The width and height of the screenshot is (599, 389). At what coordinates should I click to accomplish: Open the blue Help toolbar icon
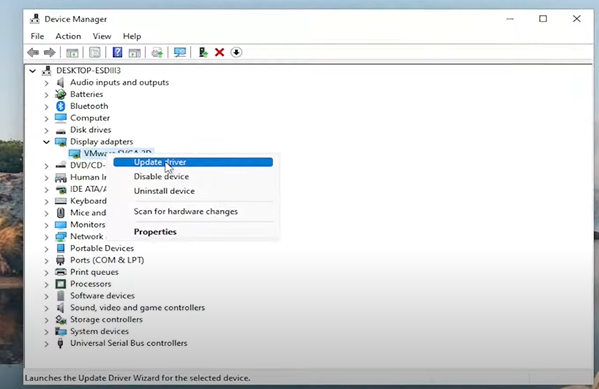(x=117, y=52)
